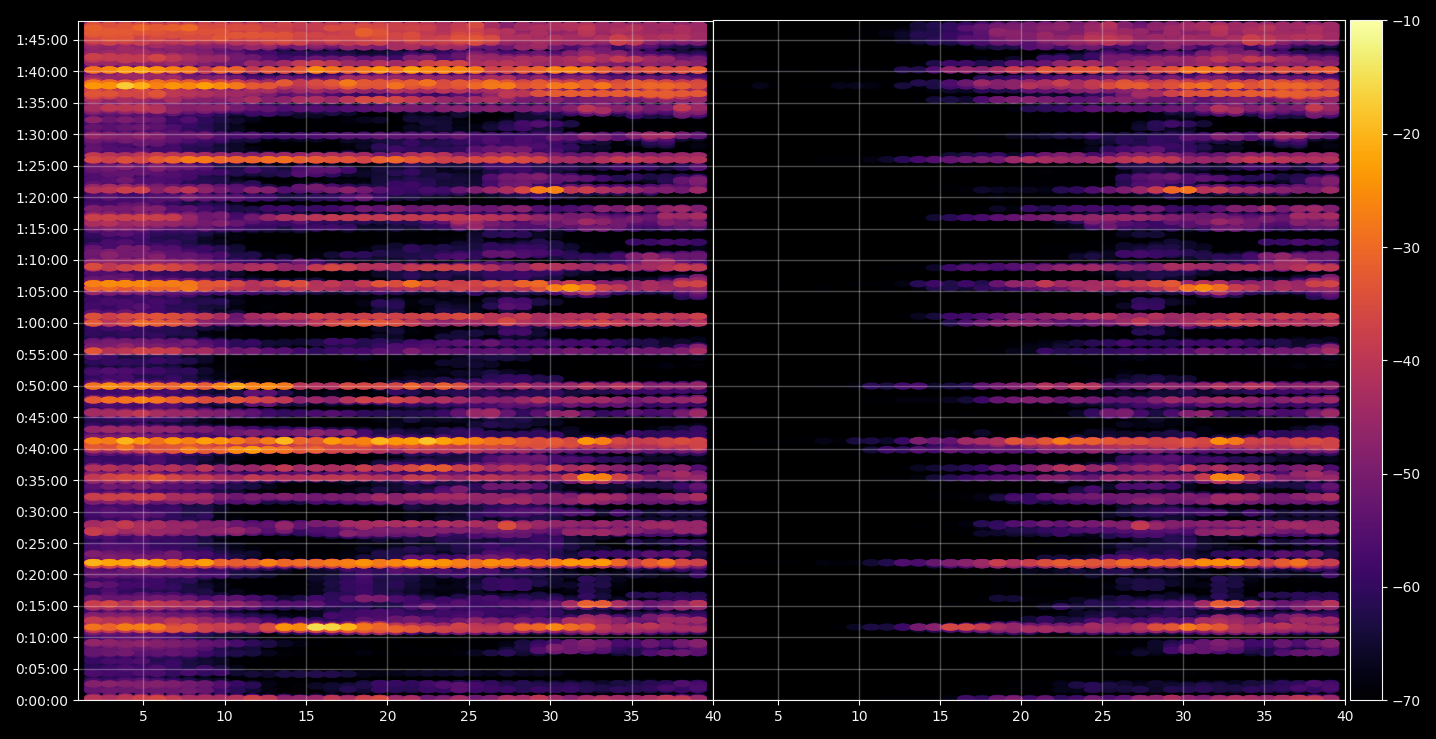Click the 0:30:00 y-axis tick label

click(42, 512)
